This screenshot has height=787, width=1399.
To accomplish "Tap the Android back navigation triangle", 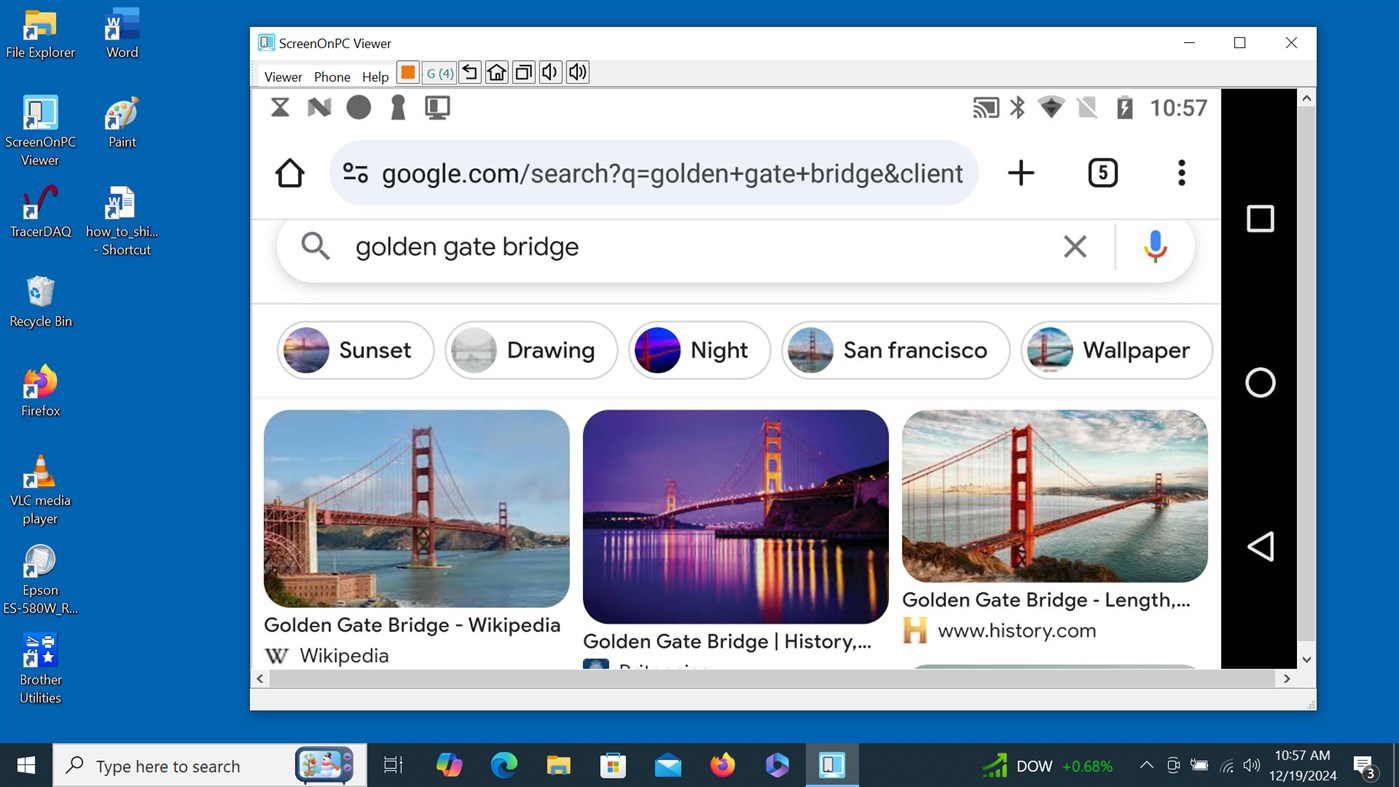I will pos(1259,546).
